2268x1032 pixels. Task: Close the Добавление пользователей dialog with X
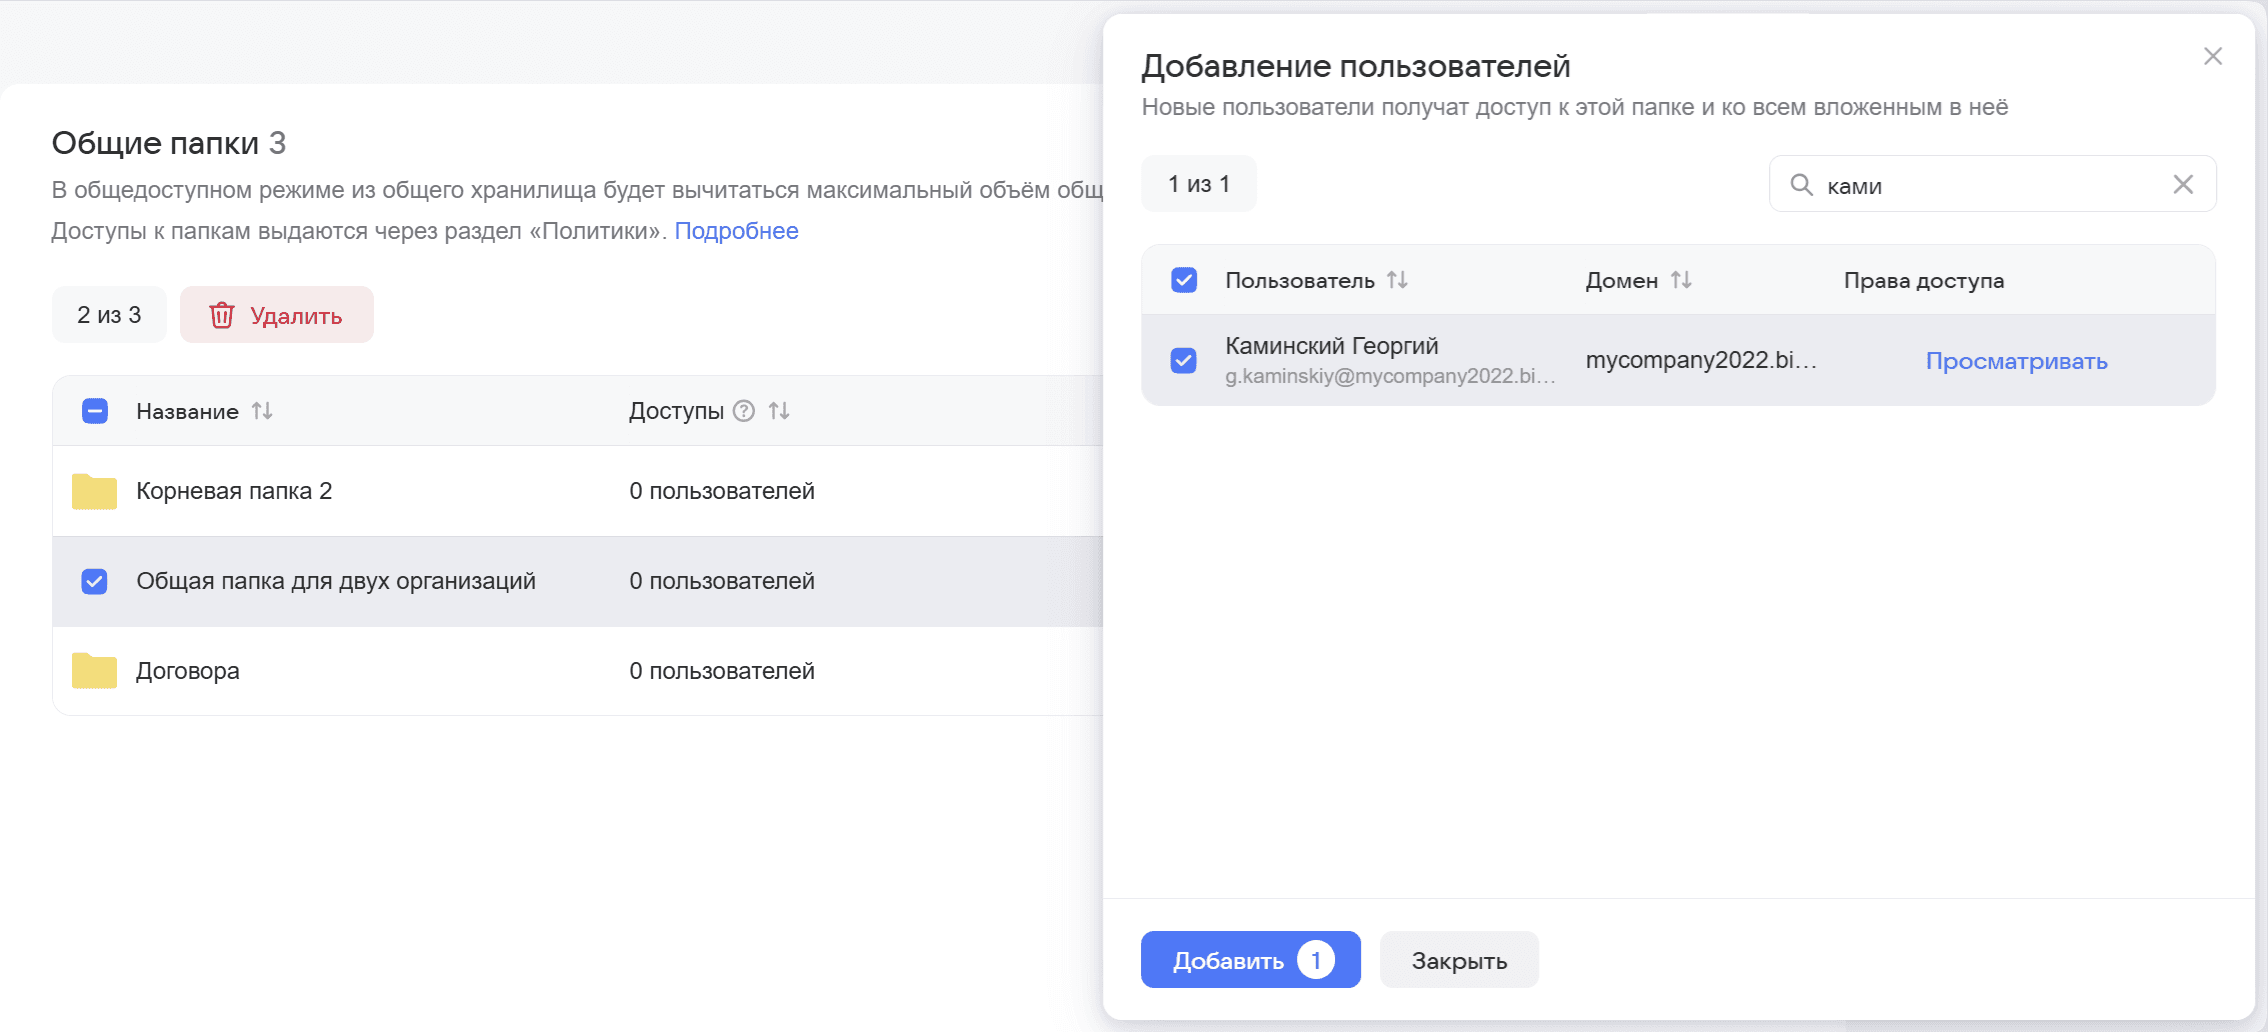click(x=2212, y=56)
